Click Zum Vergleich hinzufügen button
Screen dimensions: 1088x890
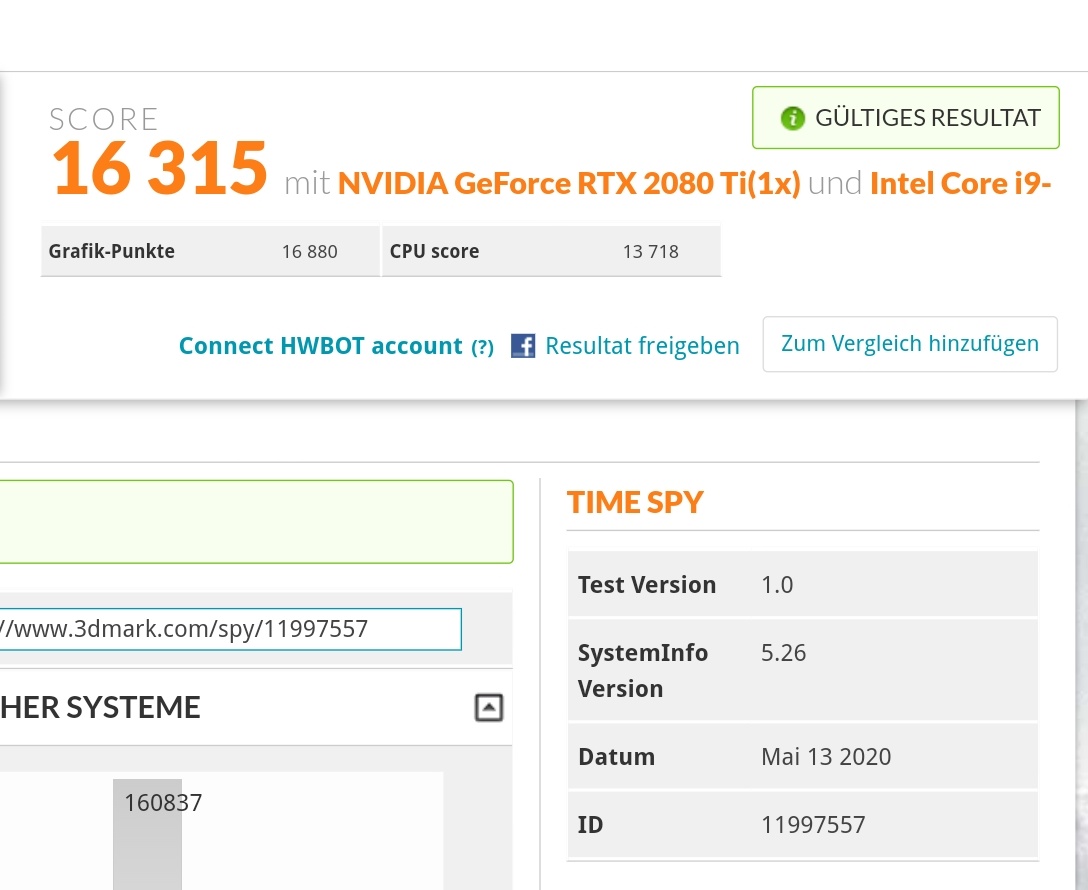tap(910, 344)
